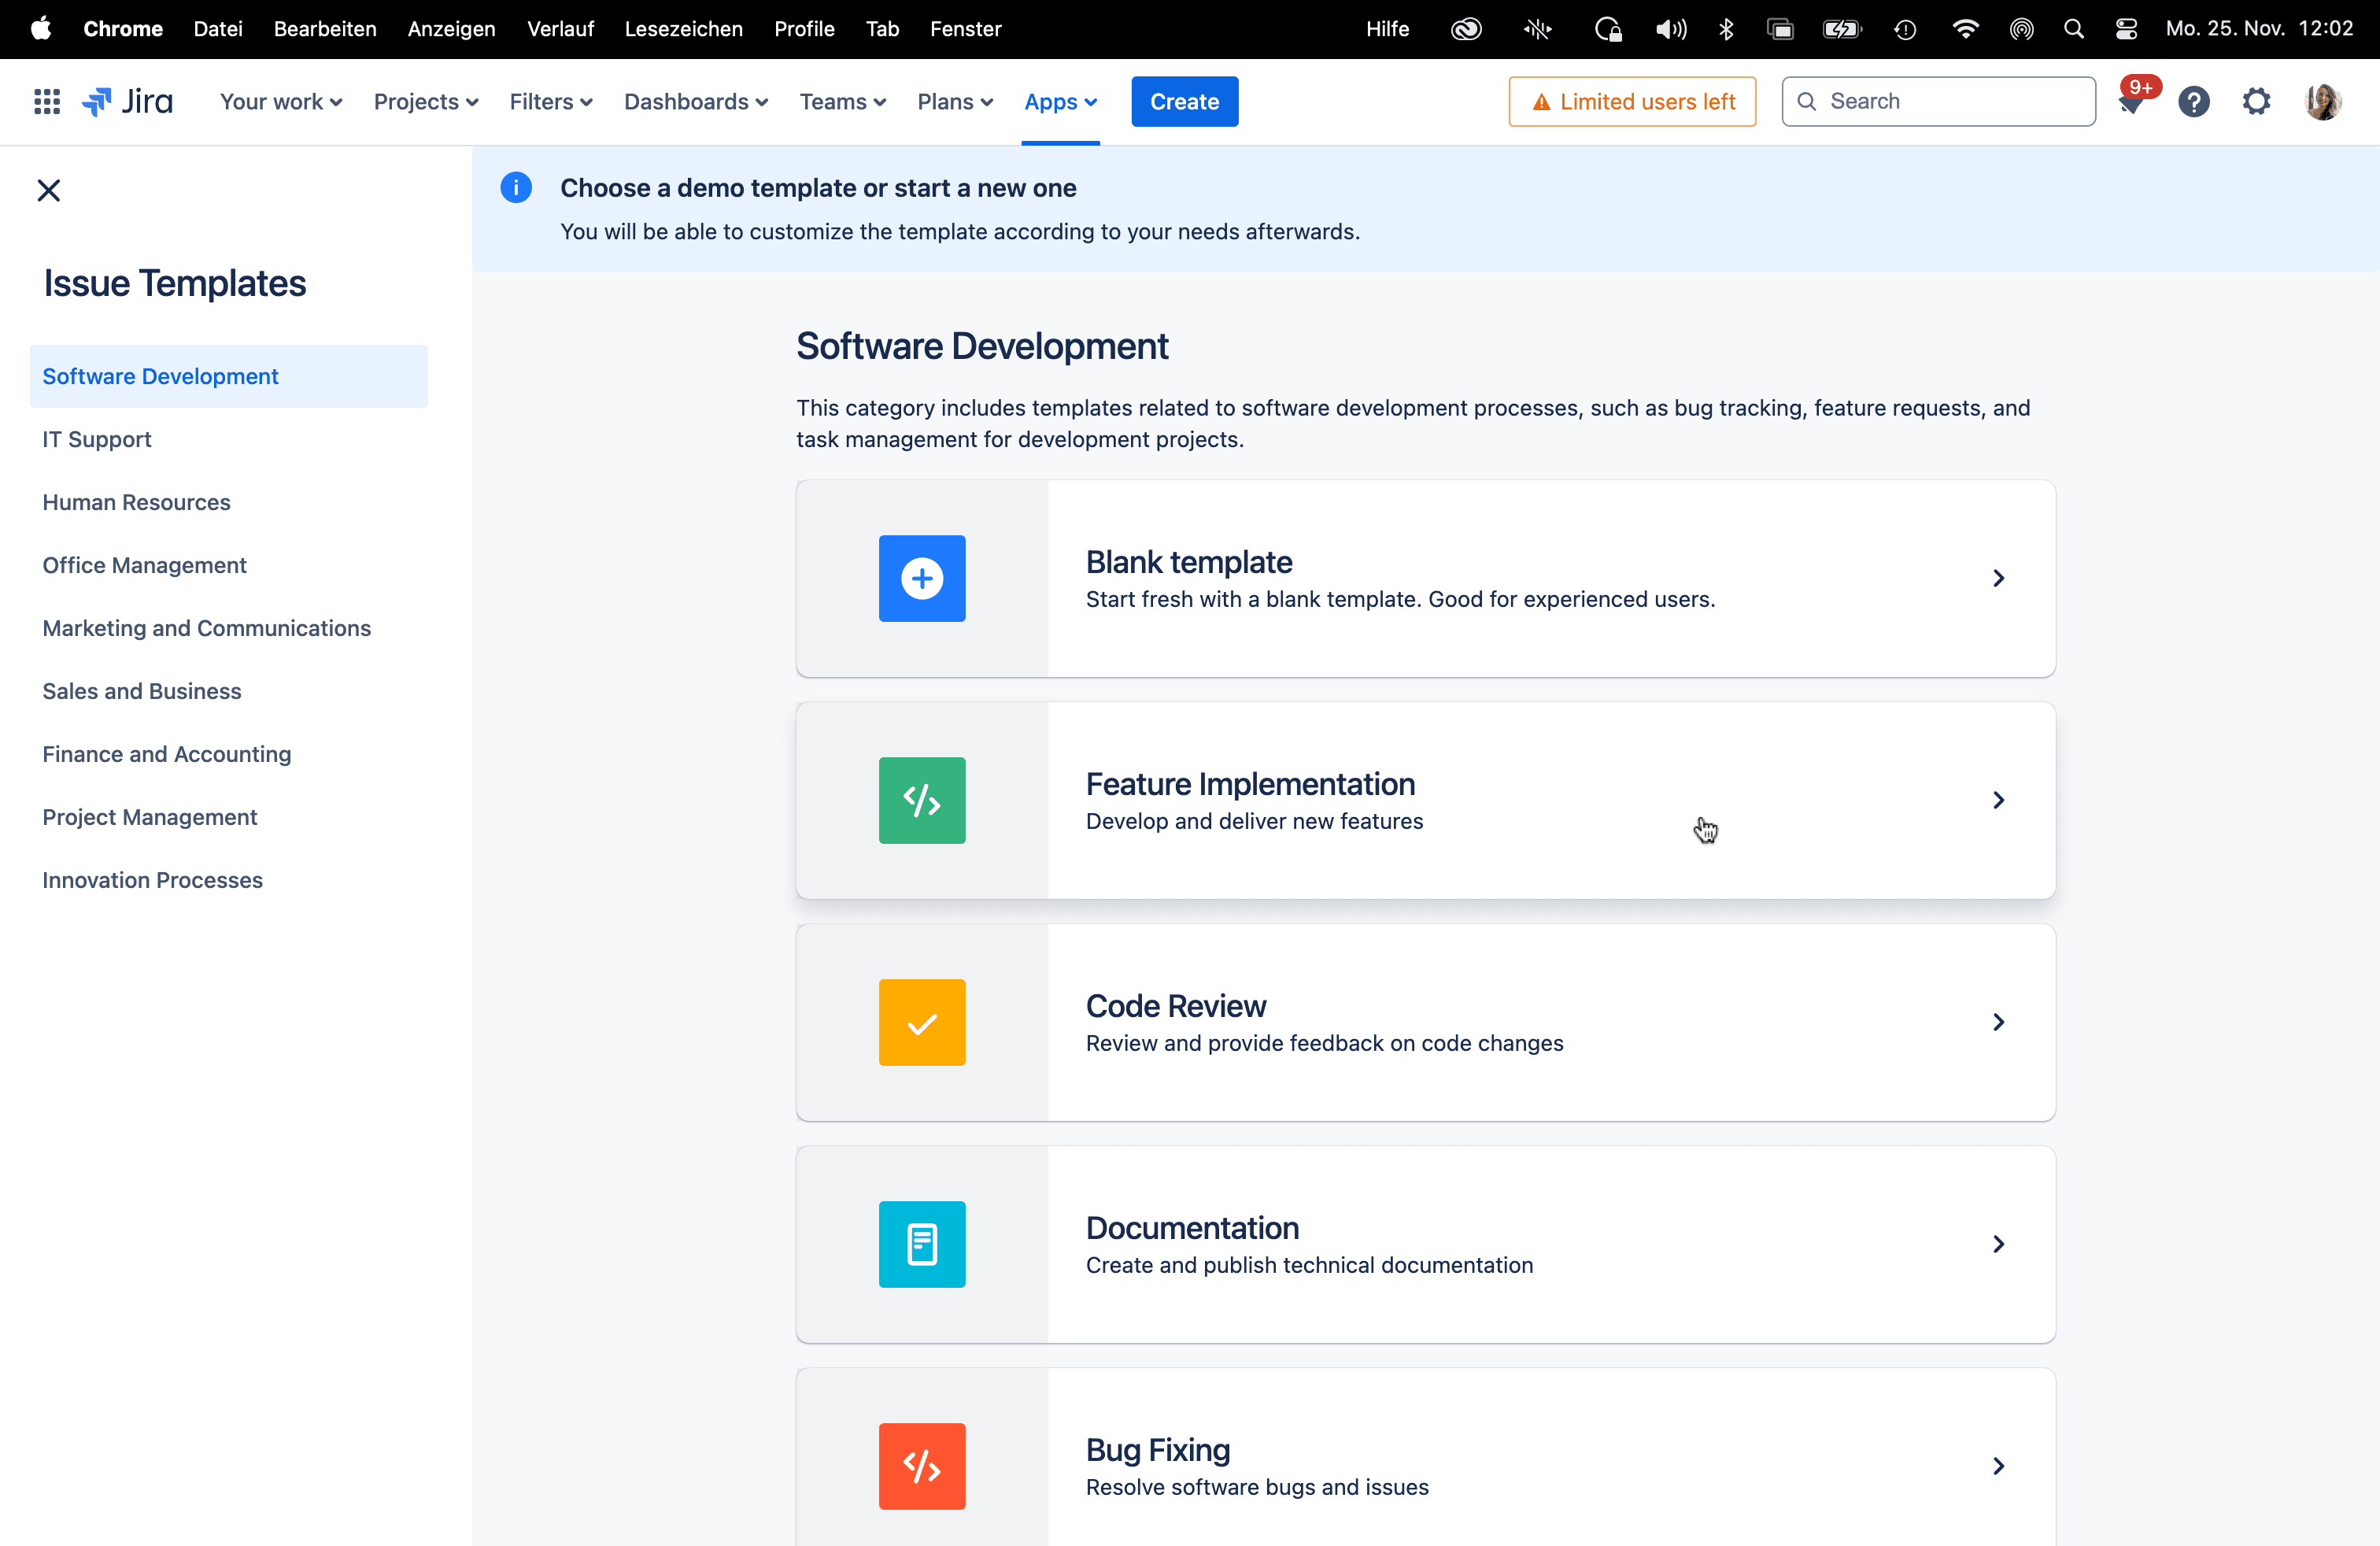Open the help question mark icon
The height and width of the screenshot is (1546, 2380).
tap(2193, 101)
